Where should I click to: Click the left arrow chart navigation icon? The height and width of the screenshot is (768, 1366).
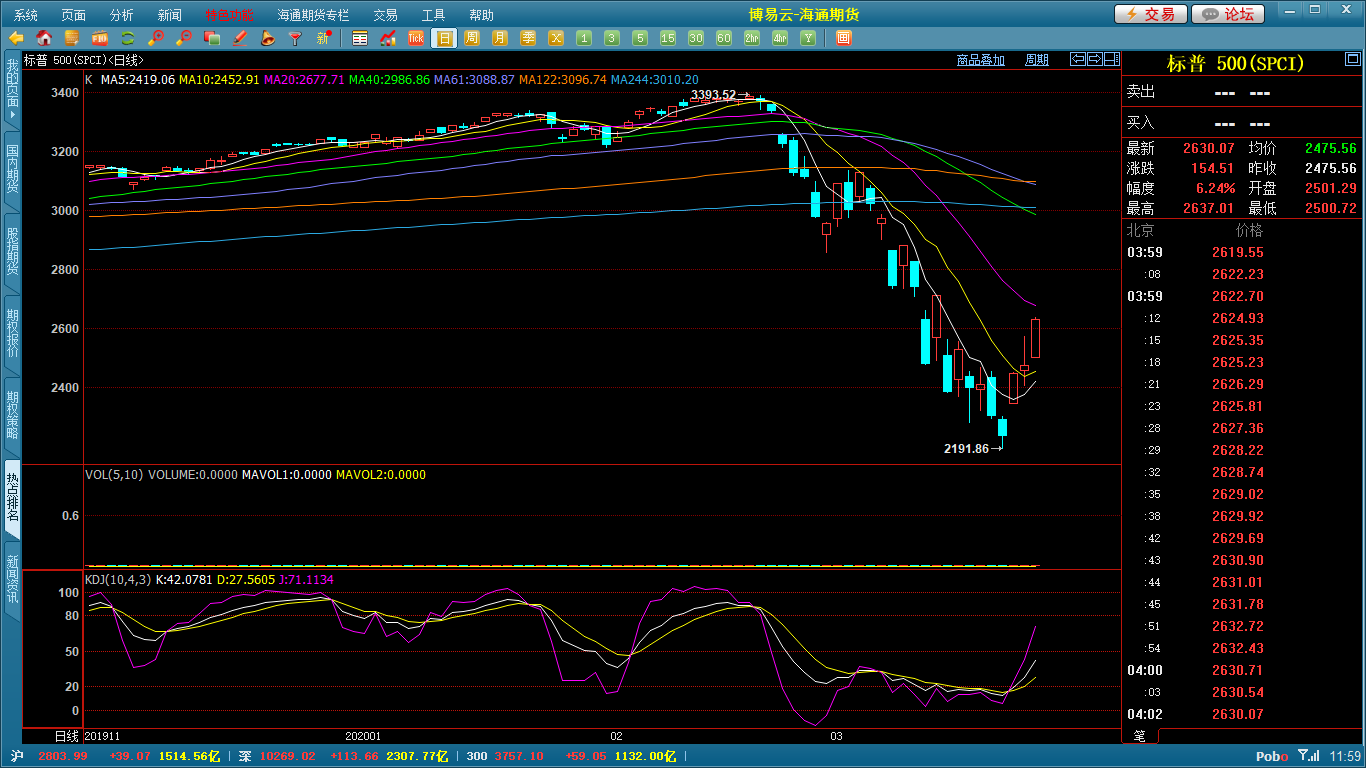coord(1078,59)
